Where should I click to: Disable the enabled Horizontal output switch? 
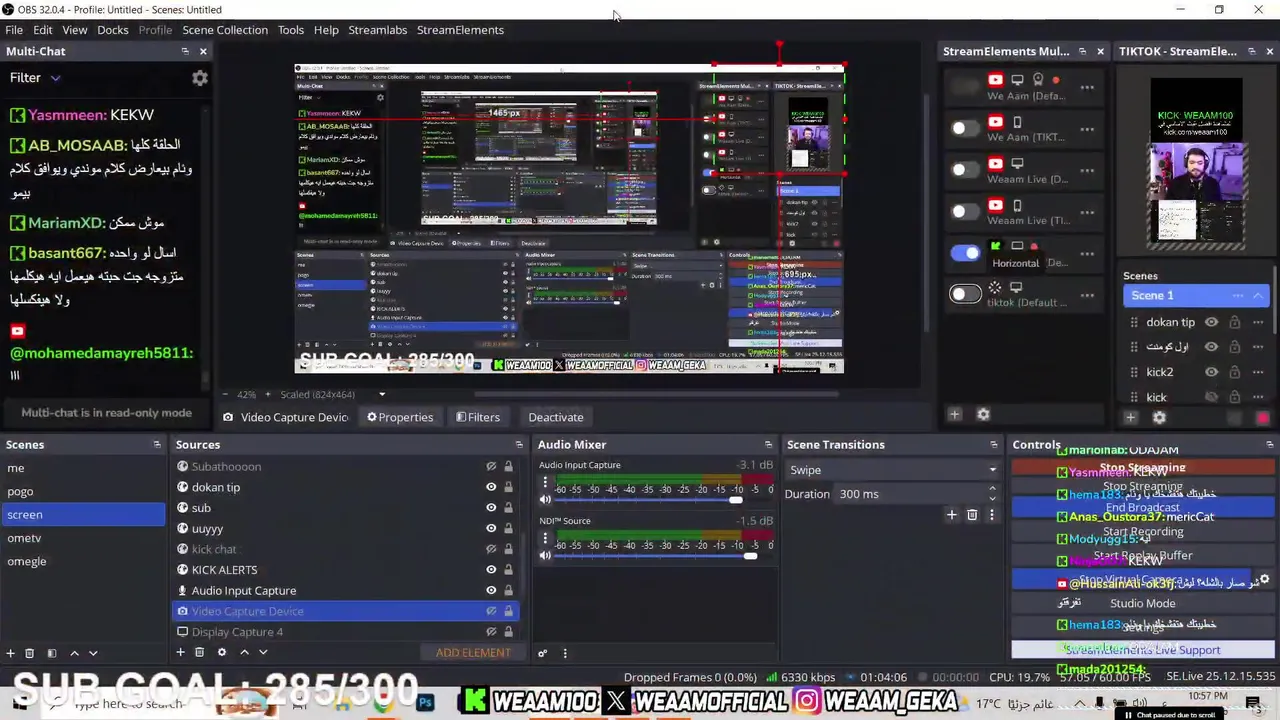pos(965,253)
